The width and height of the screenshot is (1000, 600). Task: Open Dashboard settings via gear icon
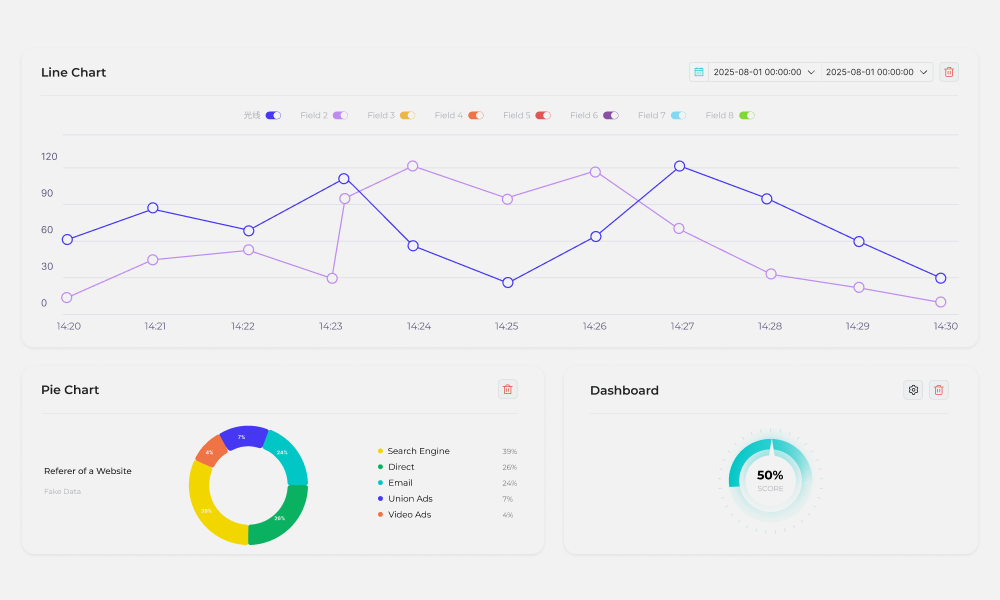click(912, 390)
